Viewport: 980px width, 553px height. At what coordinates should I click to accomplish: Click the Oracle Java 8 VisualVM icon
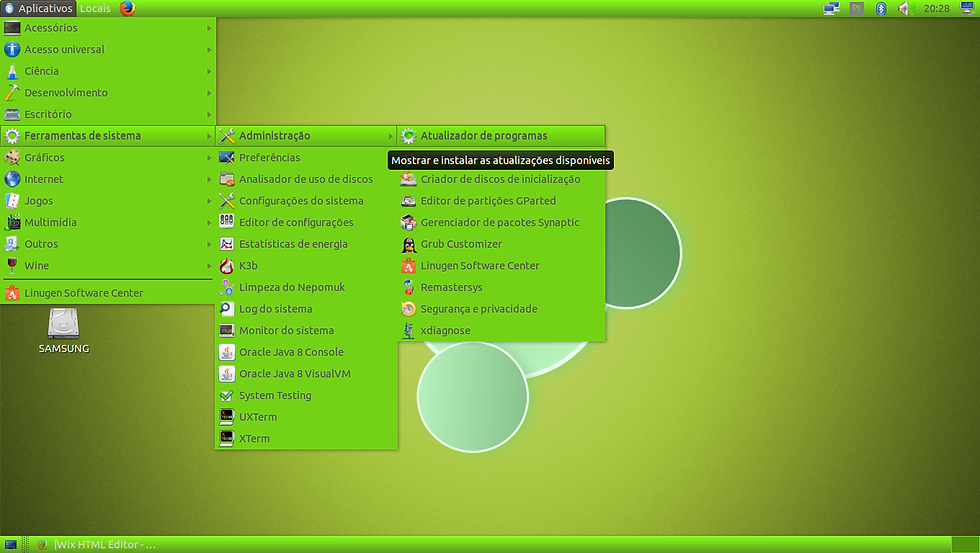click(227, 374)
